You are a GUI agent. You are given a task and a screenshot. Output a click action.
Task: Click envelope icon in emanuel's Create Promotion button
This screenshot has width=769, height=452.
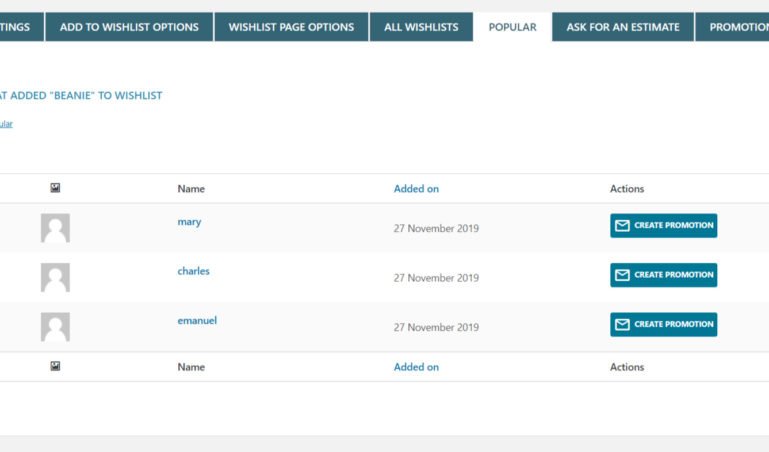pos(622,325)
